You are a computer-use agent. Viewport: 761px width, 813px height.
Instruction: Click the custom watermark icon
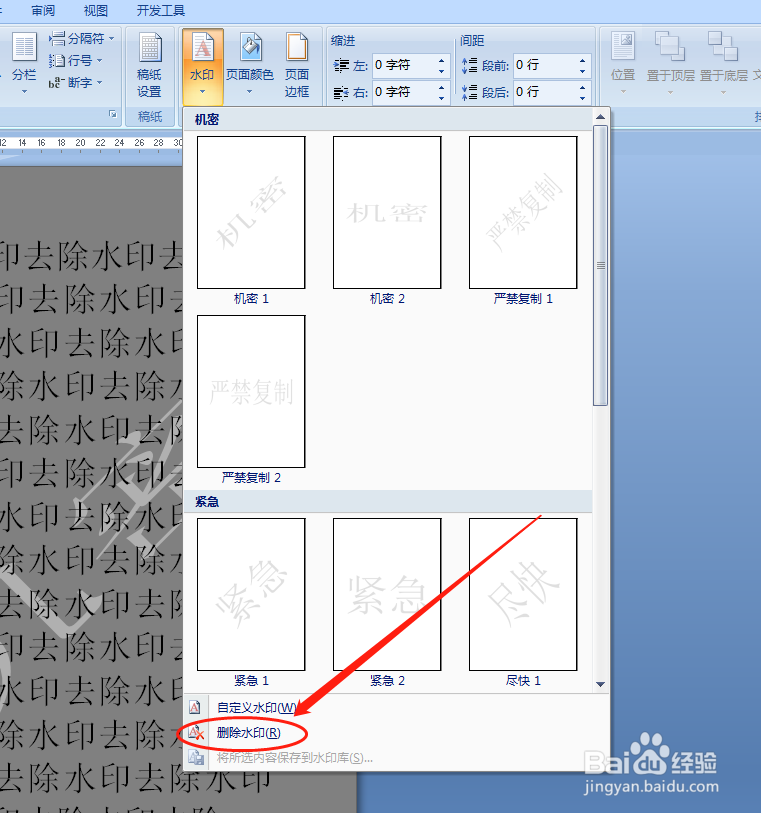(195, 707)
